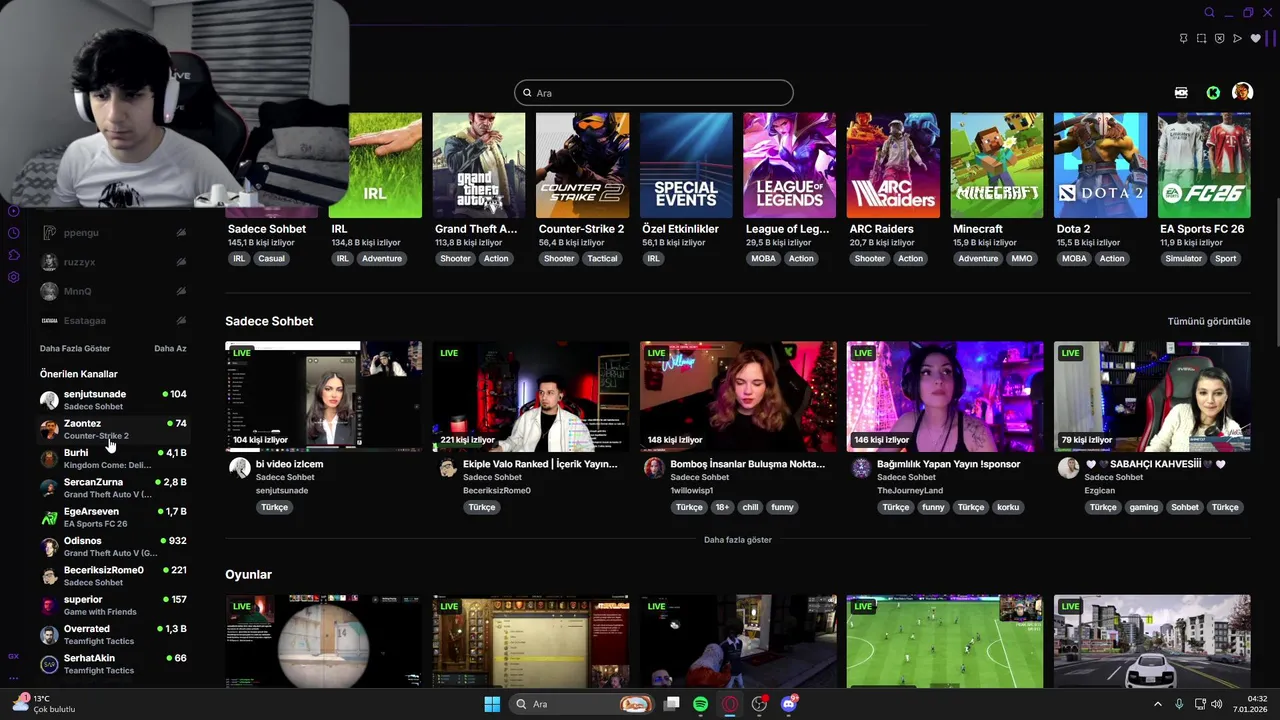Select the EA Sports FC 26 category card
Viewport: 1280px width, 720px height.
(x=1204, y=165)
